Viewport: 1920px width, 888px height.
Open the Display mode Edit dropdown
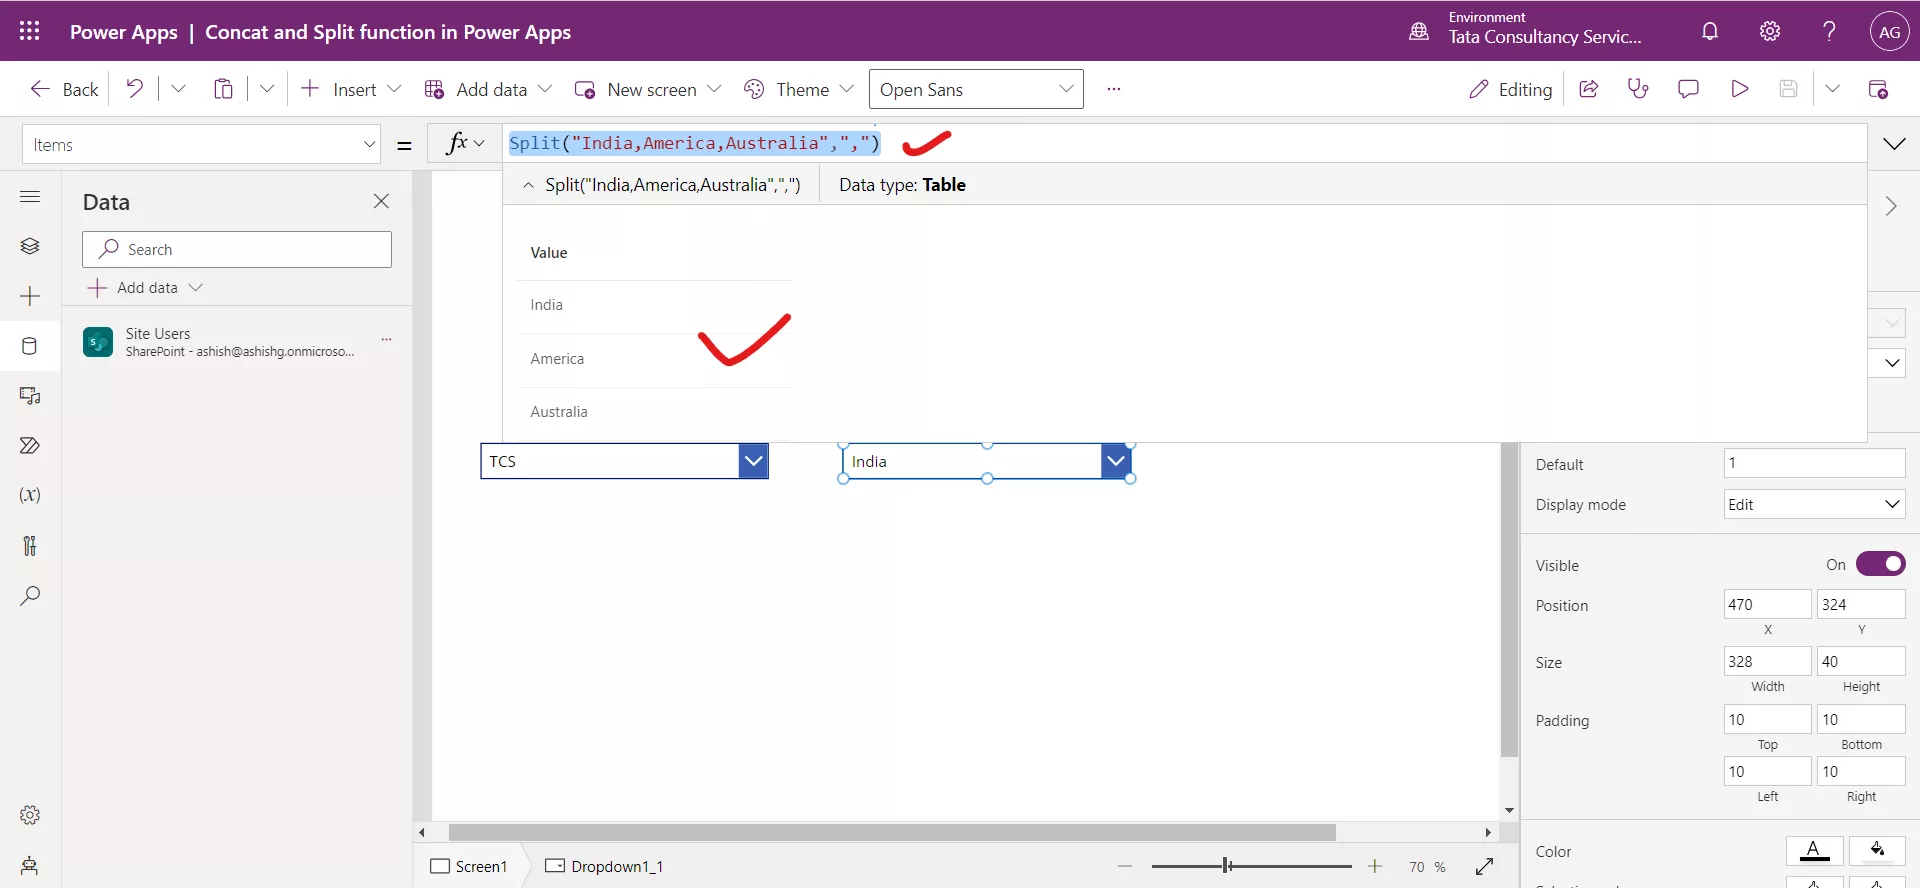pos(1814,504)
